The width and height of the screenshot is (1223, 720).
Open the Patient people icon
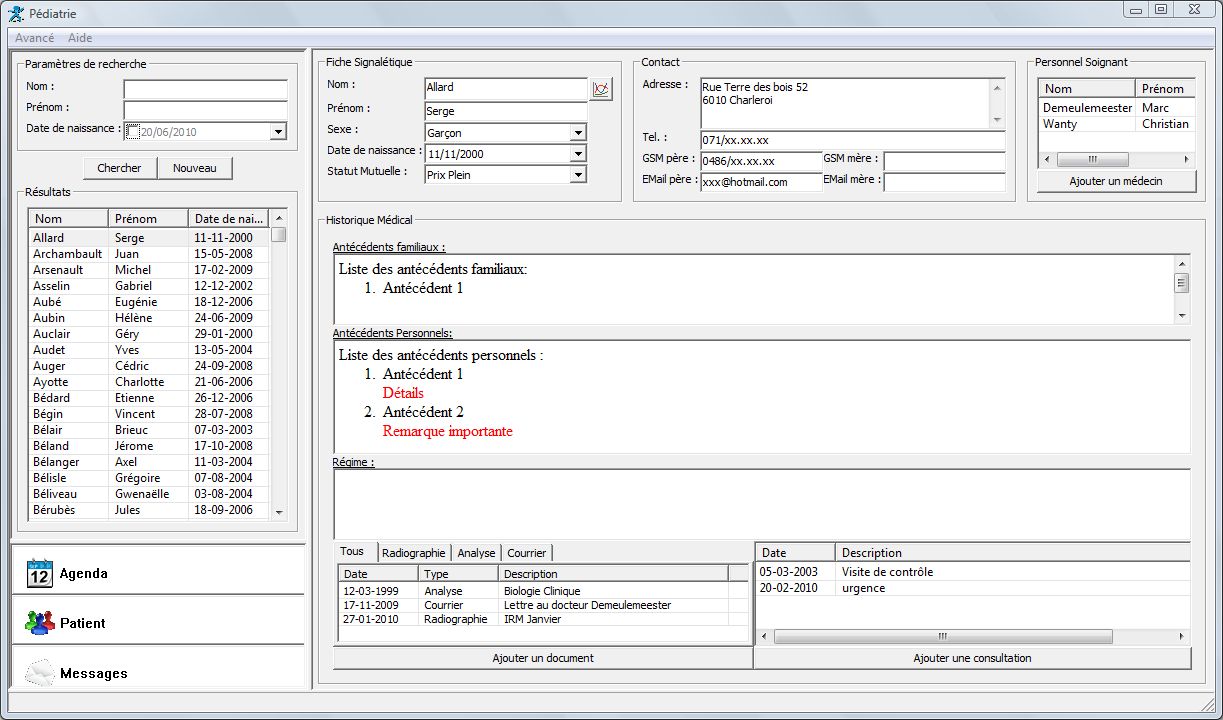[x=39, y=622]
